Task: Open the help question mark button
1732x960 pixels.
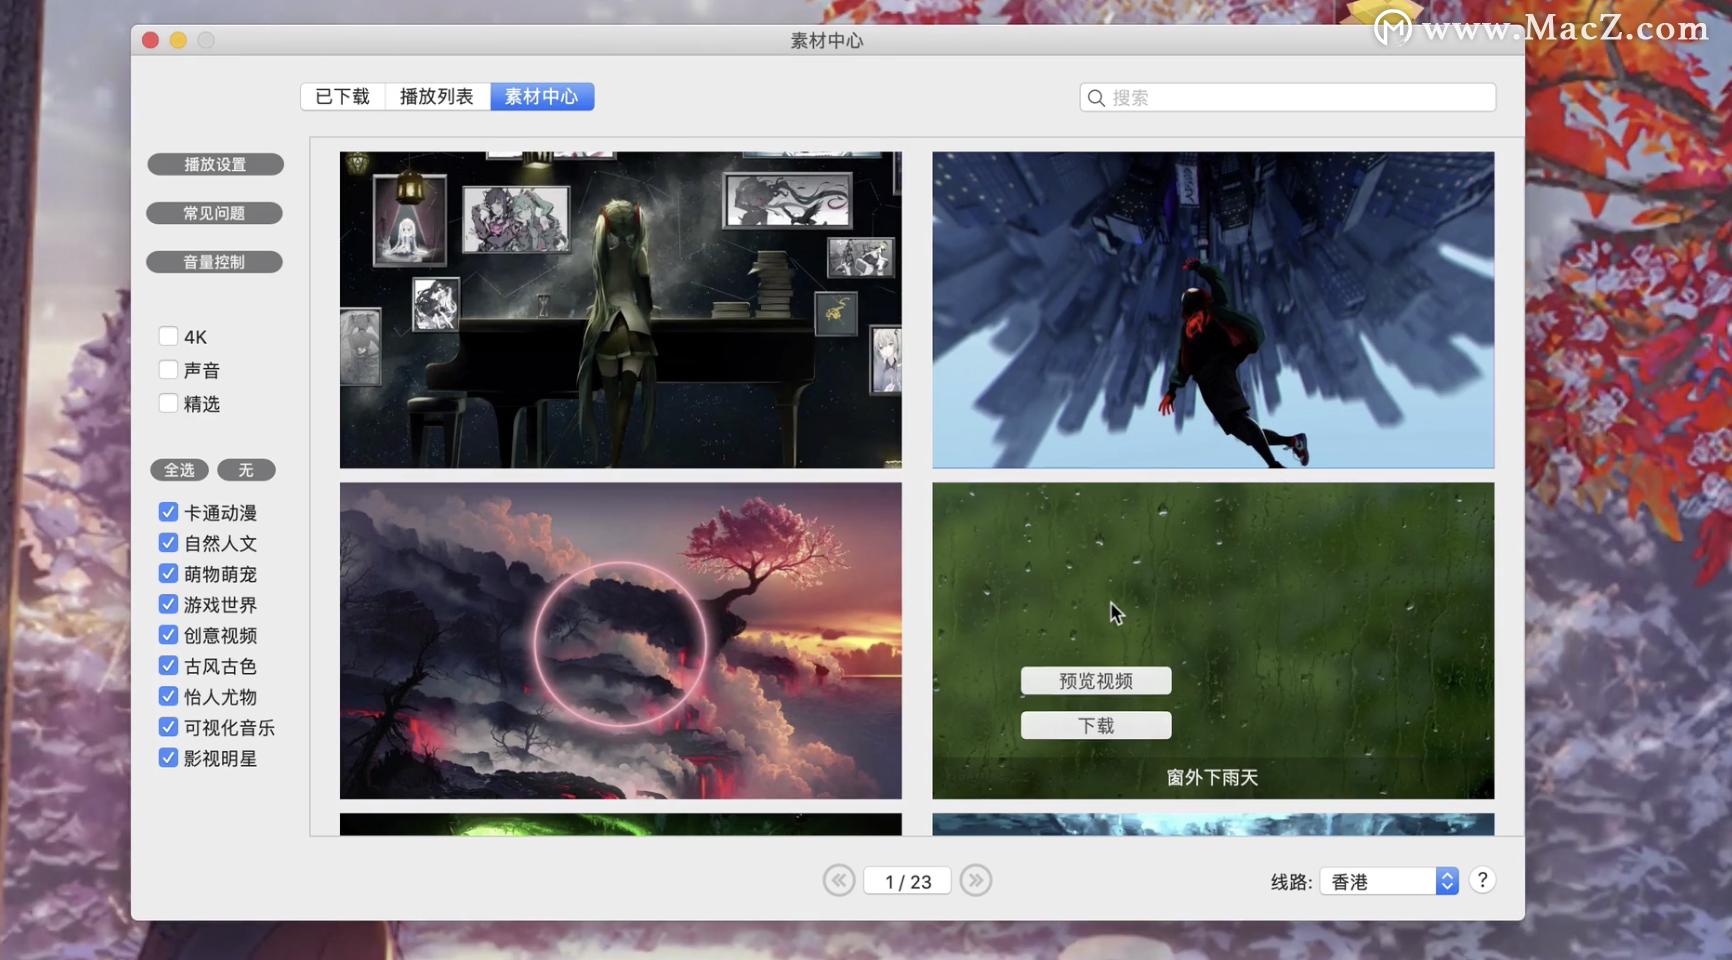Action: coord(1482,880)
